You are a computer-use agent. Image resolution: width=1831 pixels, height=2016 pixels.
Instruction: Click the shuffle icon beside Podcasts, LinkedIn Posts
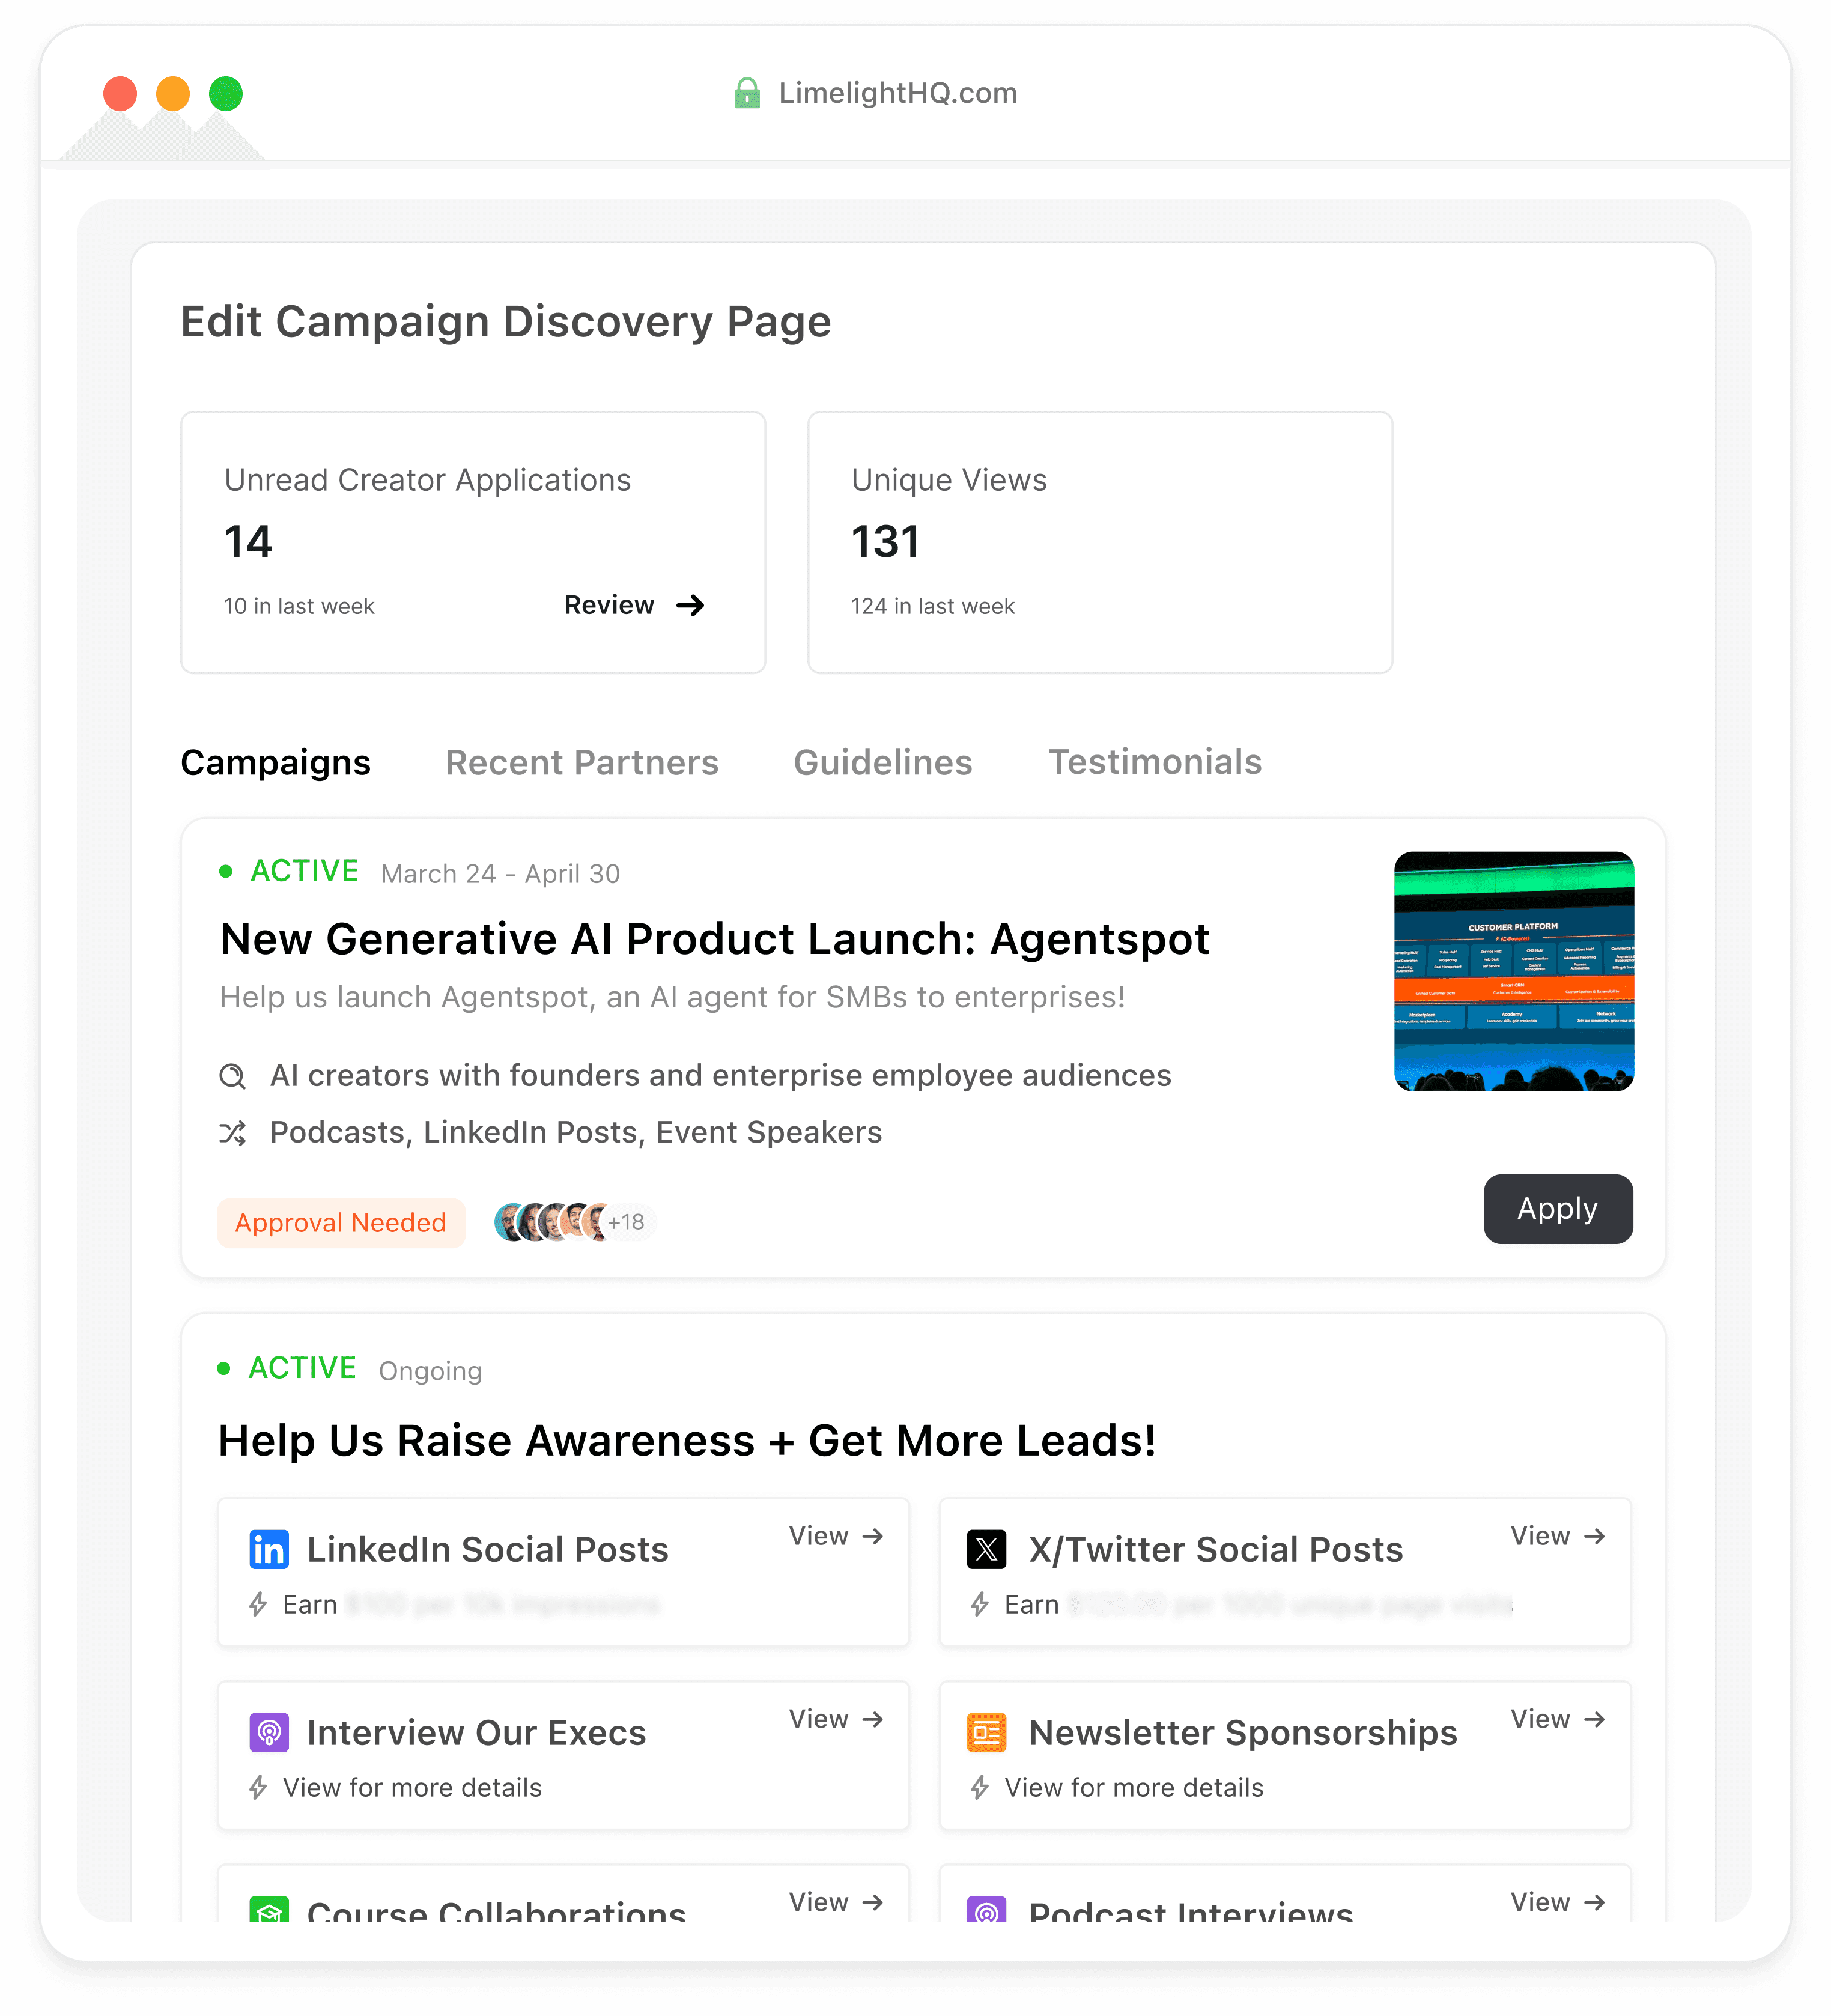(232, 1133)
